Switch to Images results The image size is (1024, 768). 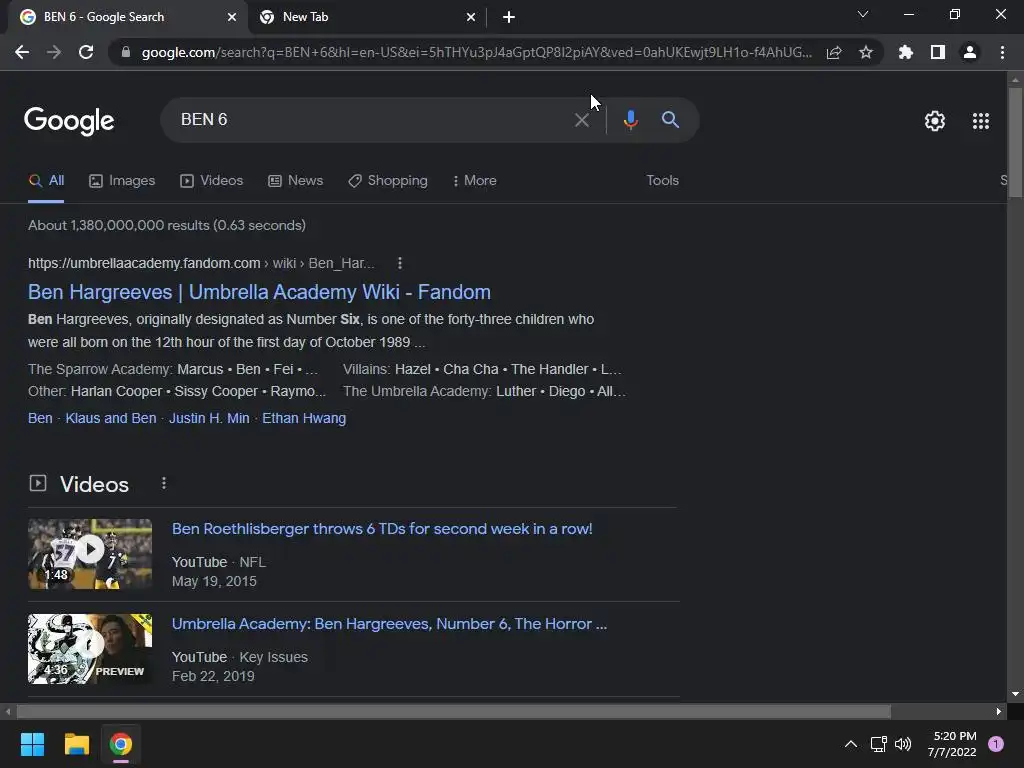click(x=122, y=180)
